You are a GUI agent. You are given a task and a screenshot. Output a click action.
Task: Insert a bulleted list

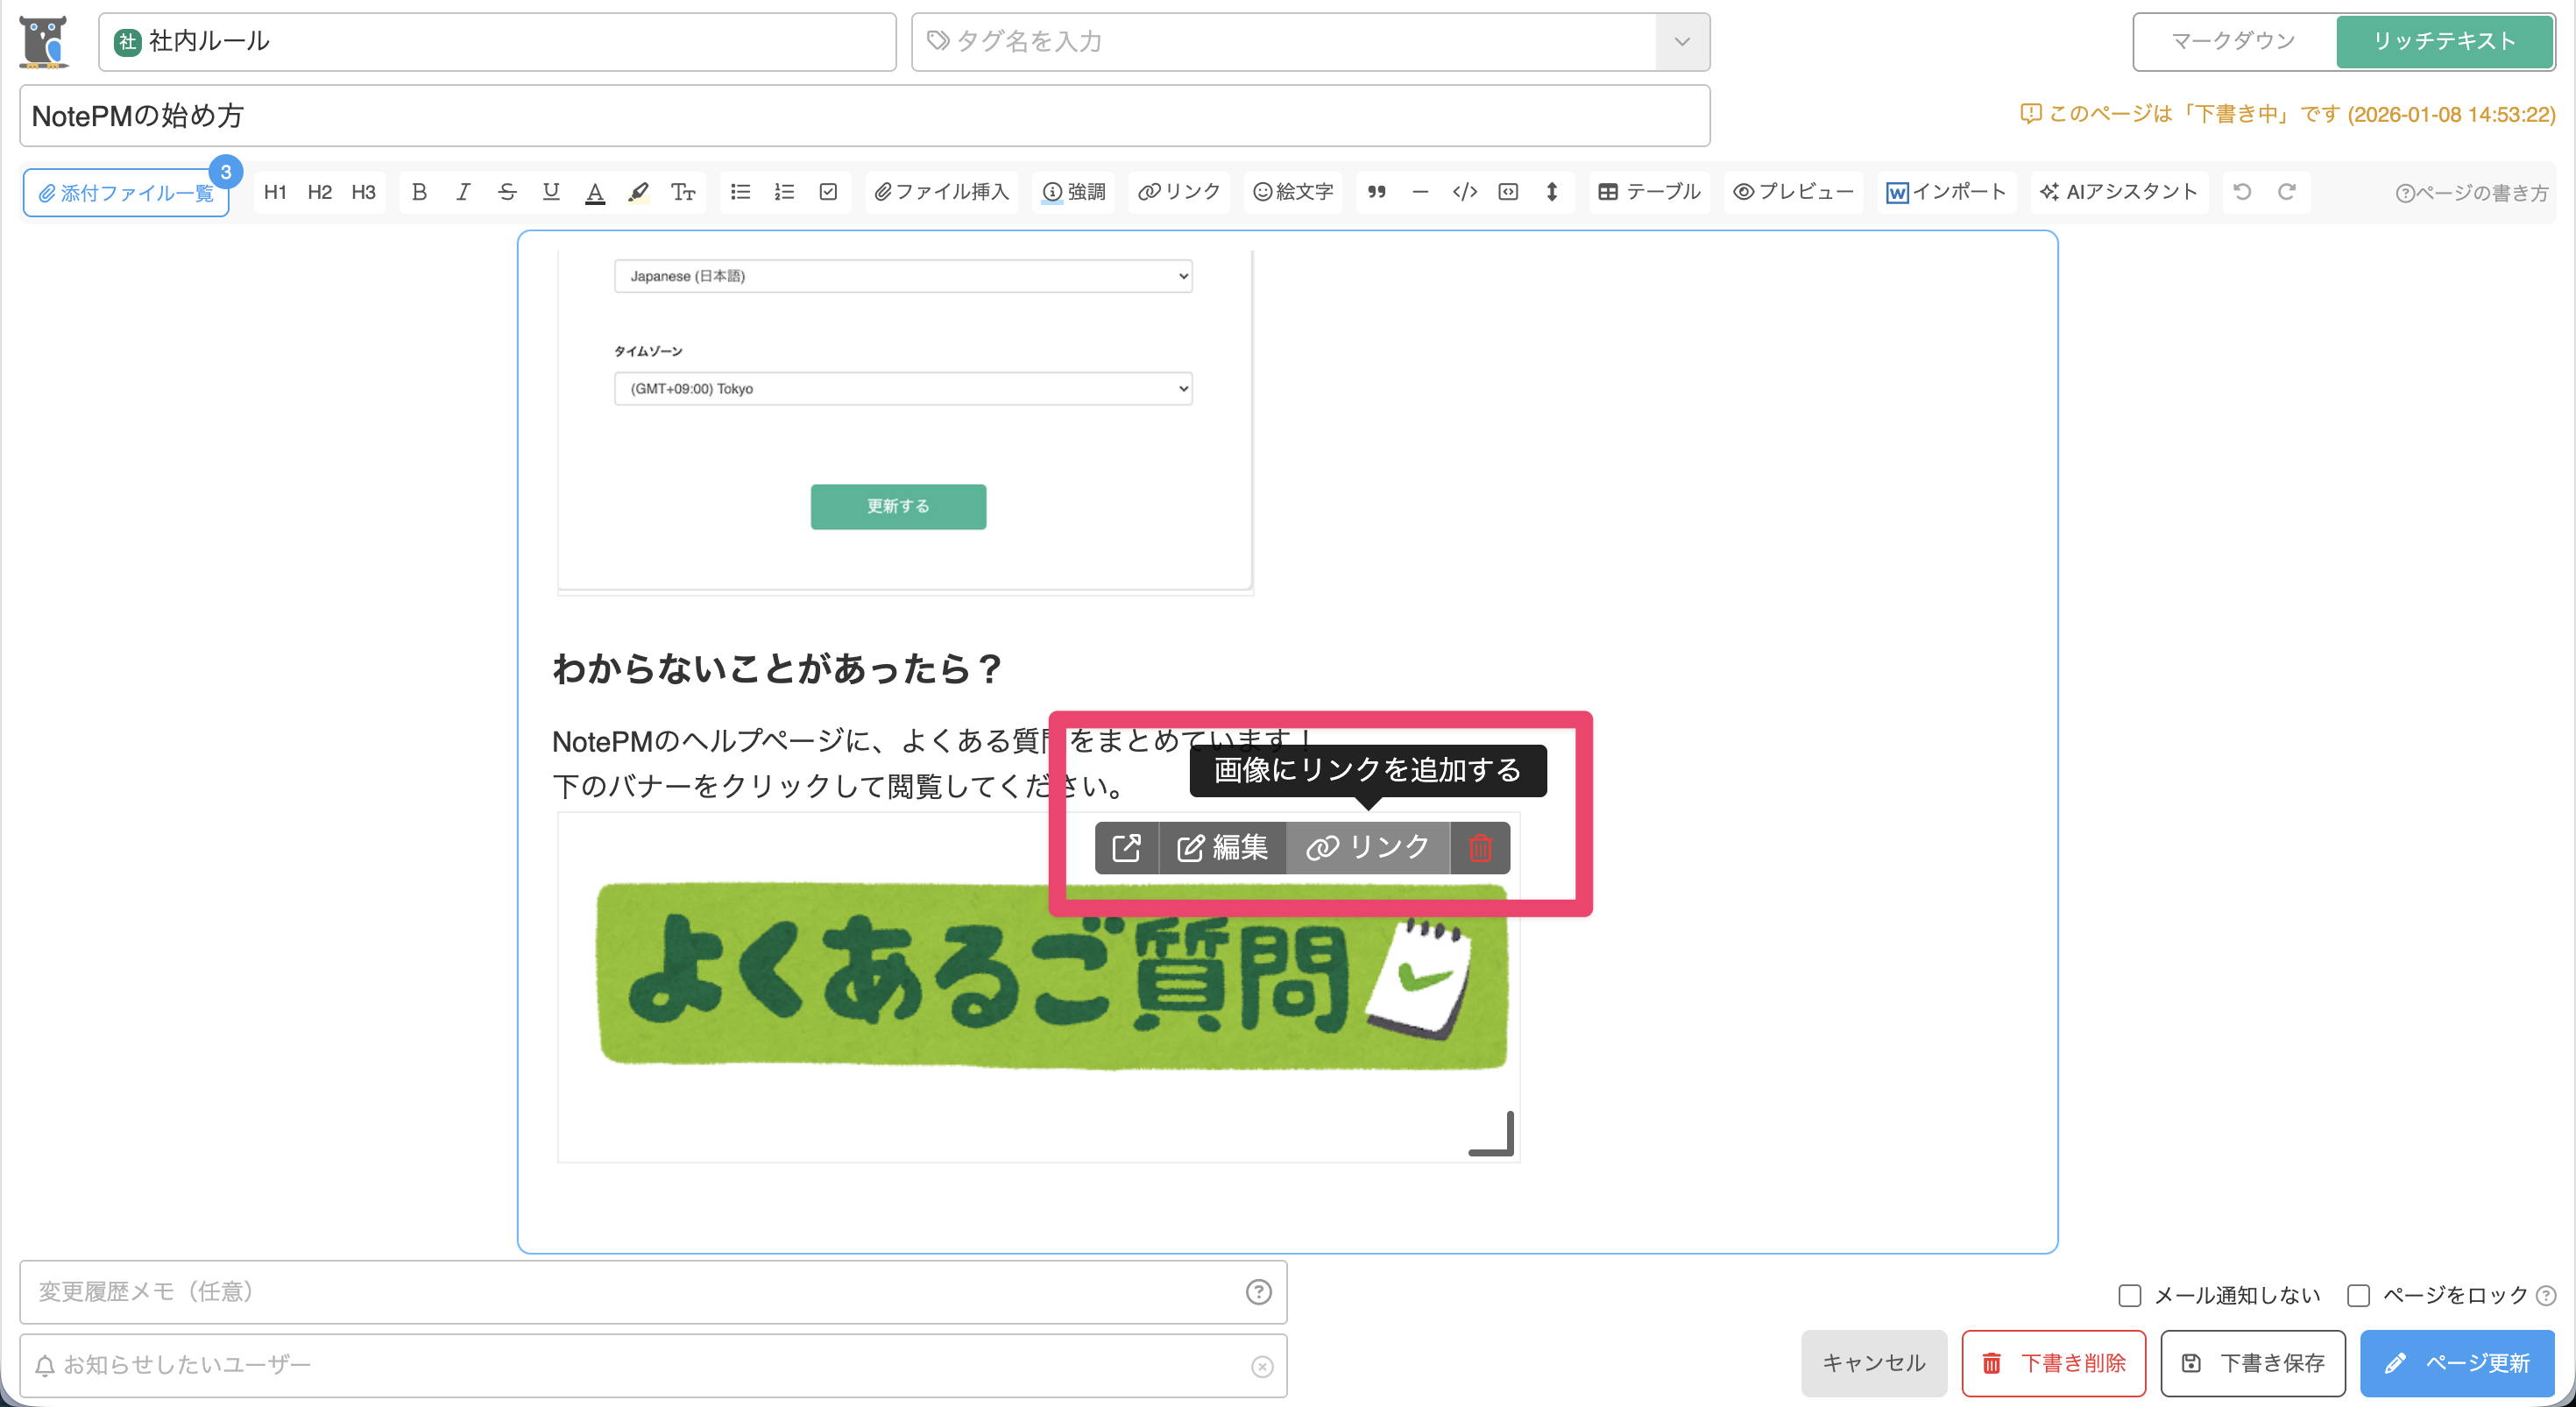click(x=740, y=192)
